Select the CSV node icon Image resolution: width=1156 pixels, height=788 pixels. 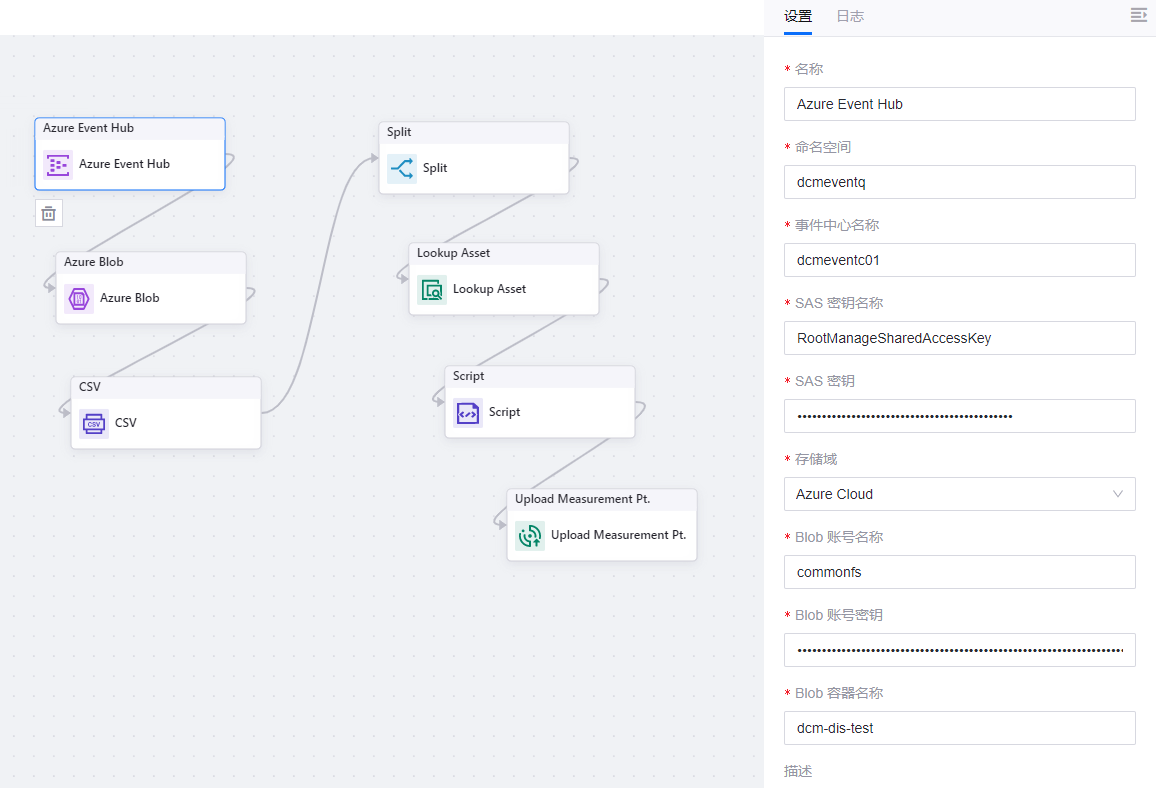click(93, 423)
